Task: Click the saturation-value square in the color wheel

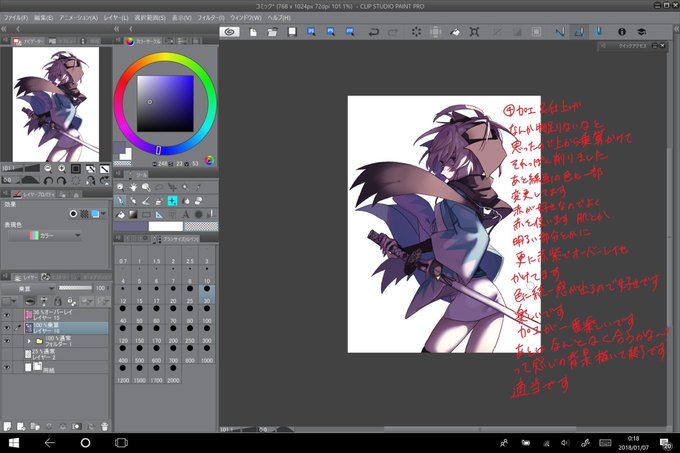Action: tap(165, 104)
